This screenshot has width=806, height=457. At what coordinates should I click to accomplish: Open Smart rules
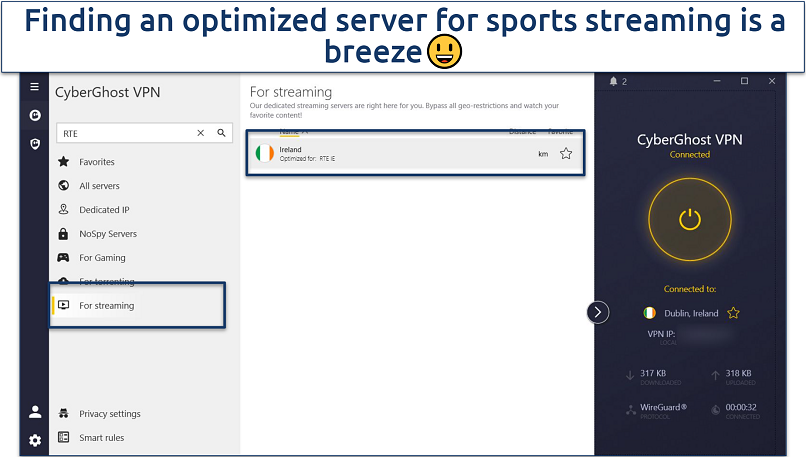[x=102, y=438]
